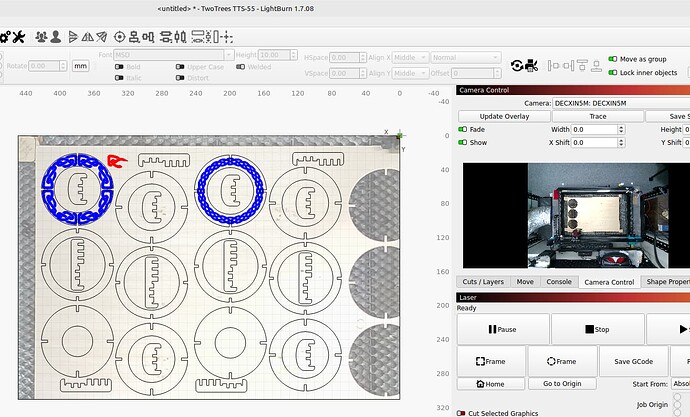Viewport: 690px width, 417px height.
Task: Toggle the Upper Case switch
Action: click(180, 67)
